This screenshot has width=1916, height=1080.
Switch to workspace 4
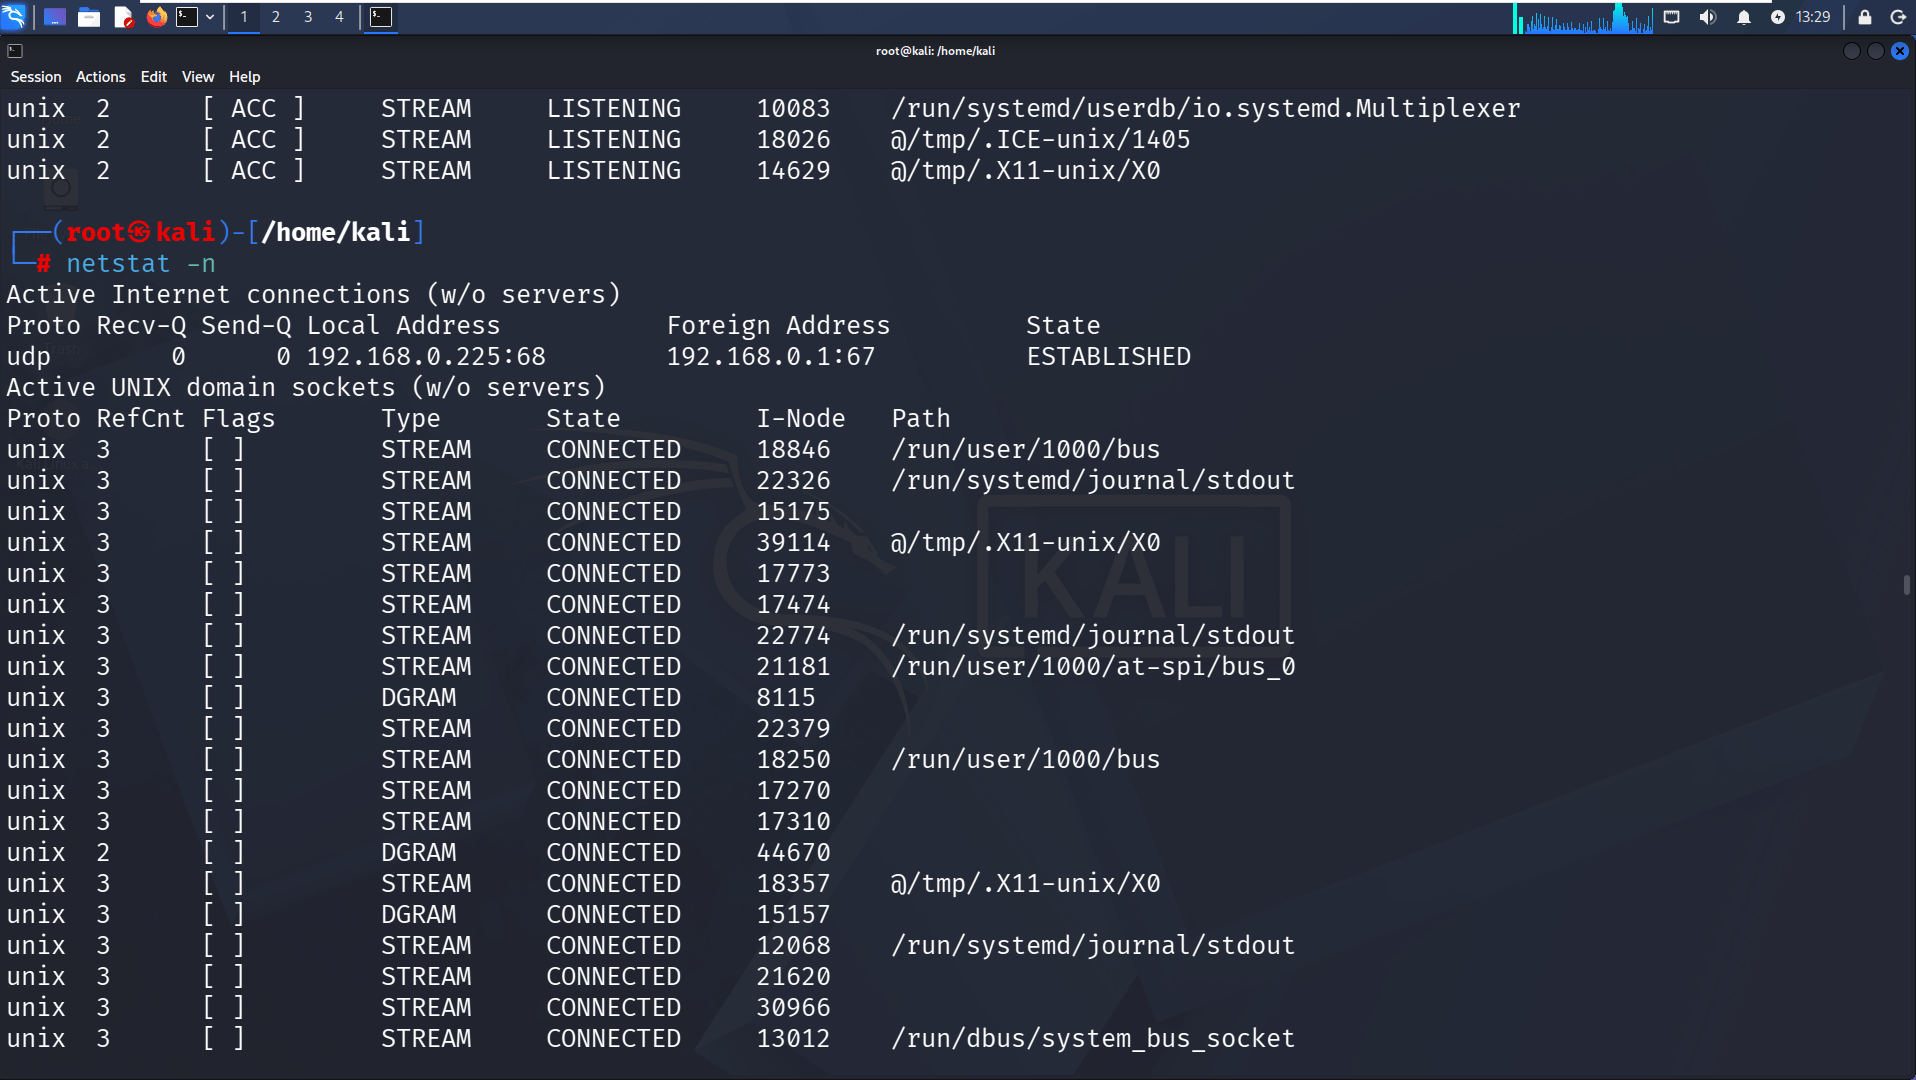(339, 17)
